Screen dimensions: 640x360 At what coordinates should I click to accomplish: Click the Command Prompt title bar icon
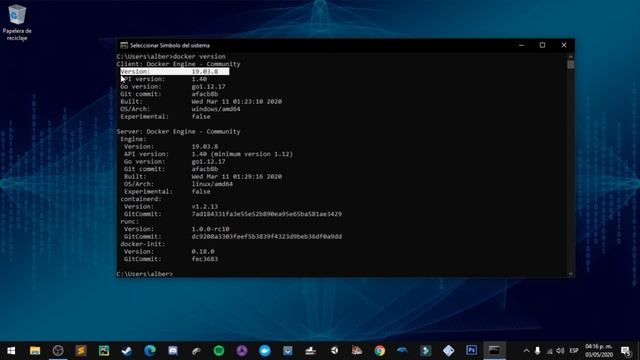pos(124,45)
